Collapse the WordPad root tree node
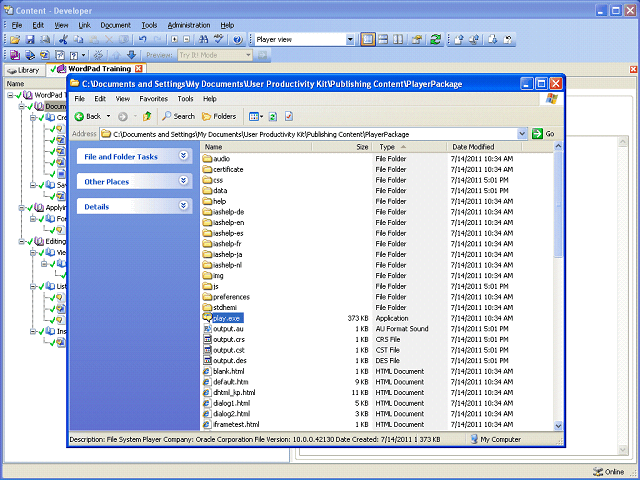This screenshot has height=480, width=640. pos(11,95)
